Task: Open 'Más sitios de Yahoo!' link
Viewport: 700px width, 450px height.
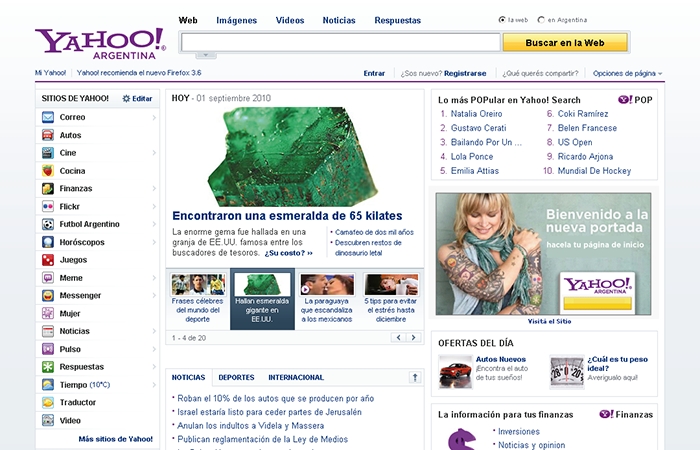Action: [116, 439]
